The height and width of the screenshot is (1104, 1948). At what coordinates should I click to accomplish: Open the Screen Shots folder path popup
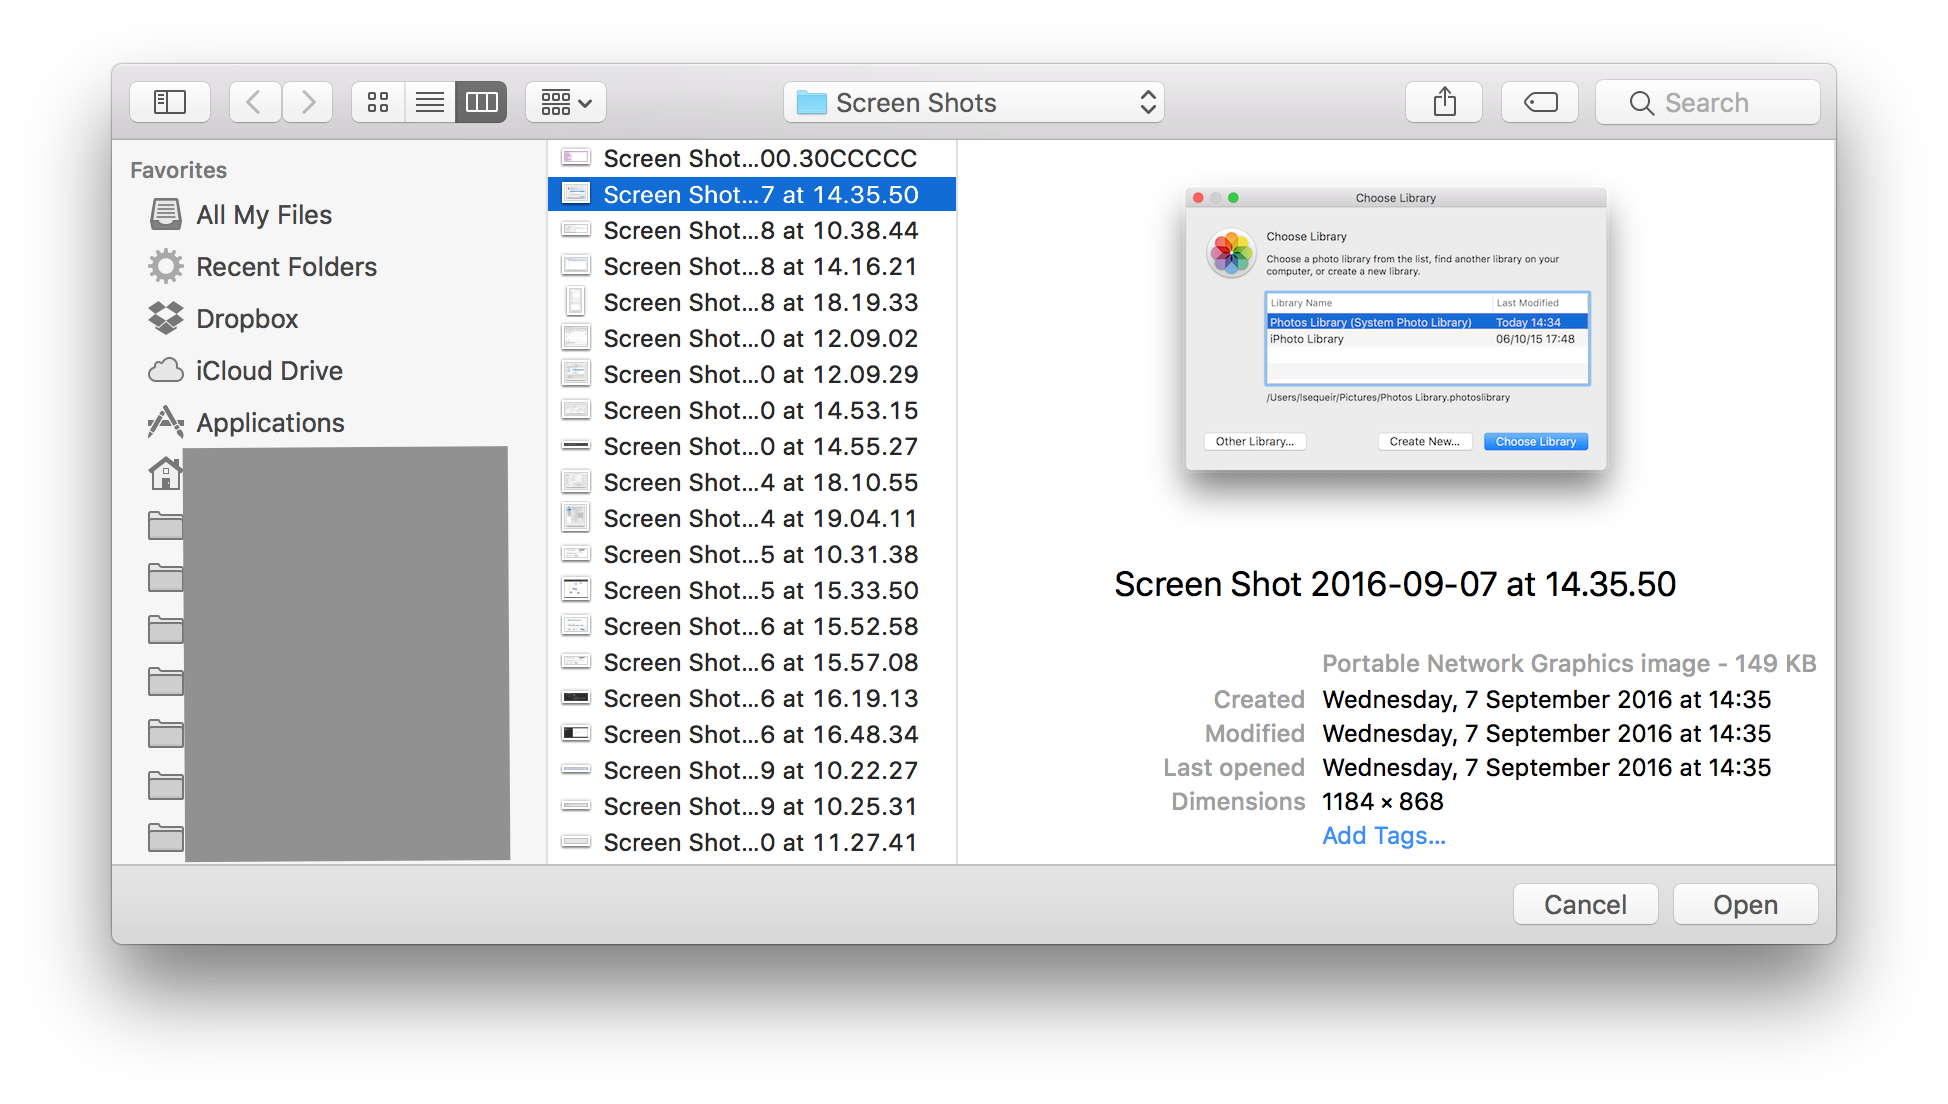pyautogui.click(x=973, y=103)
